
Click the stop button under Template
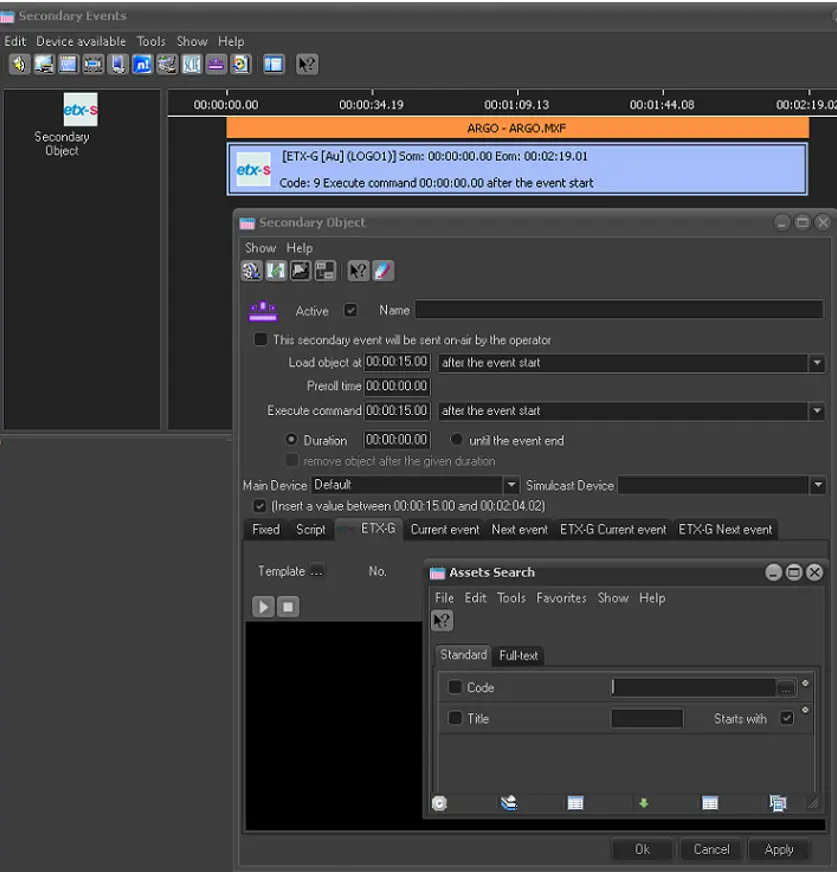point(288,606)
